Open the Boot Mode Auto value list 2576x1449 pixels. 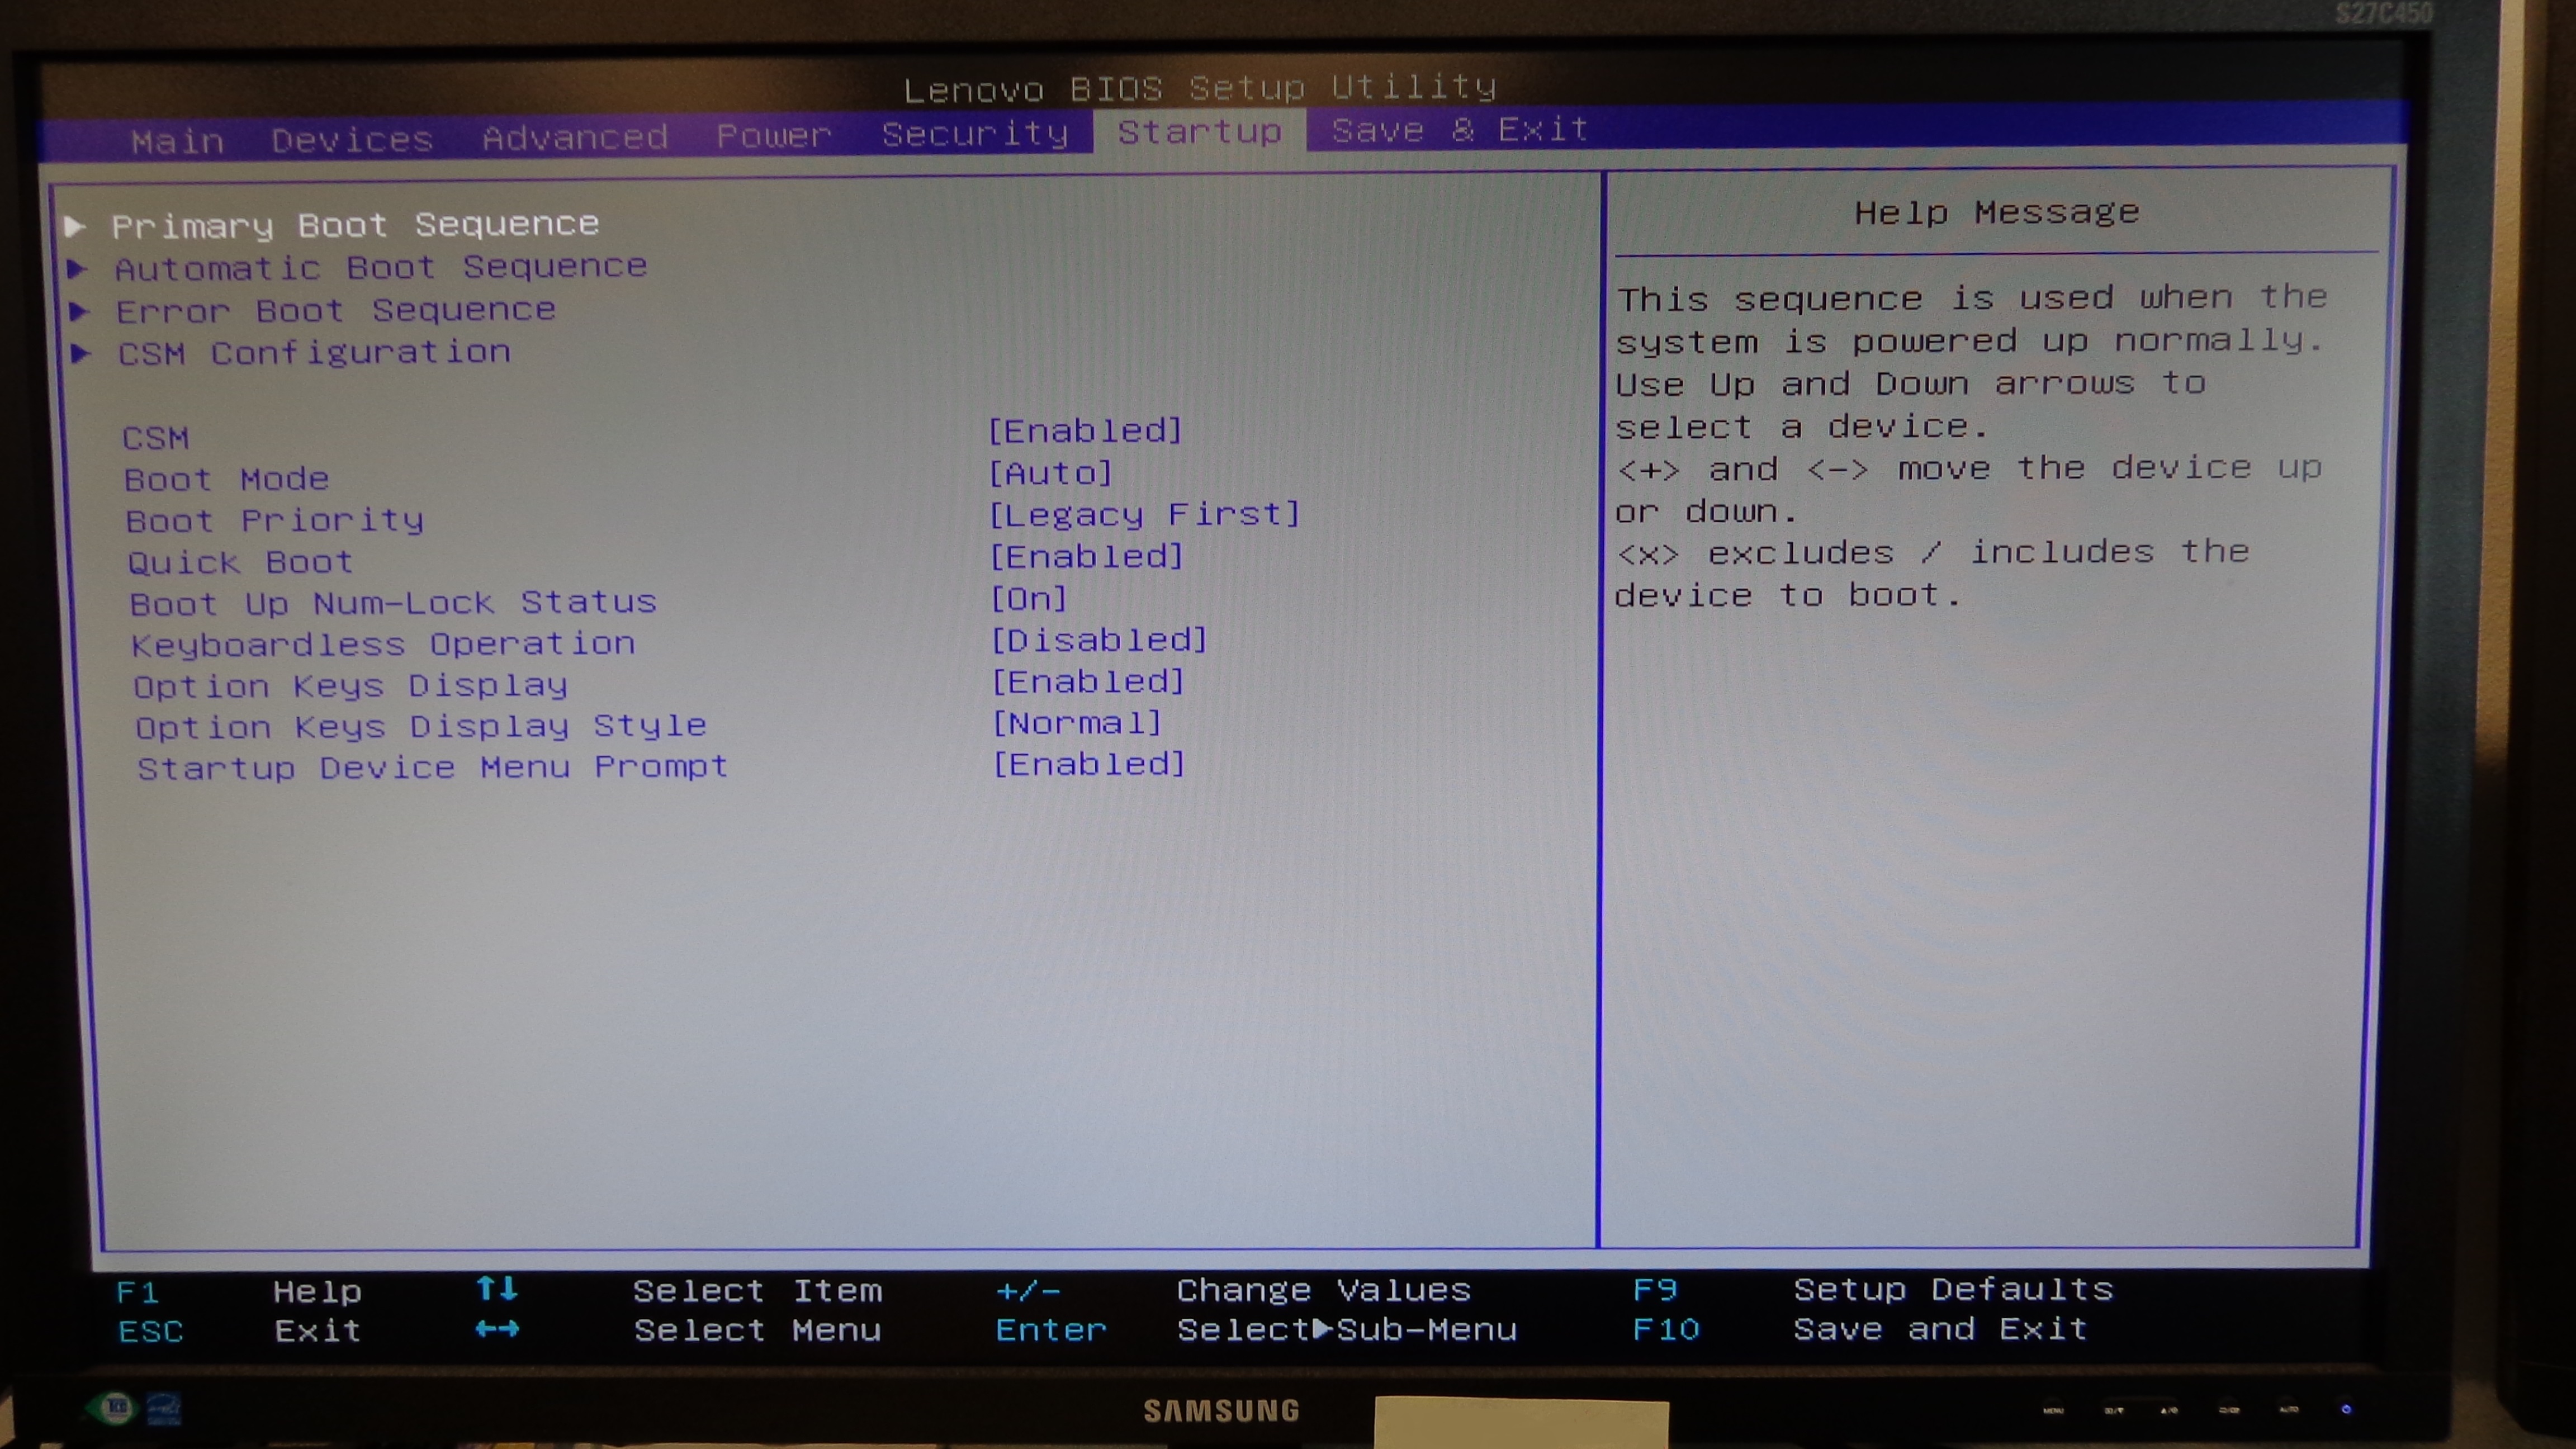(1050, 473)
